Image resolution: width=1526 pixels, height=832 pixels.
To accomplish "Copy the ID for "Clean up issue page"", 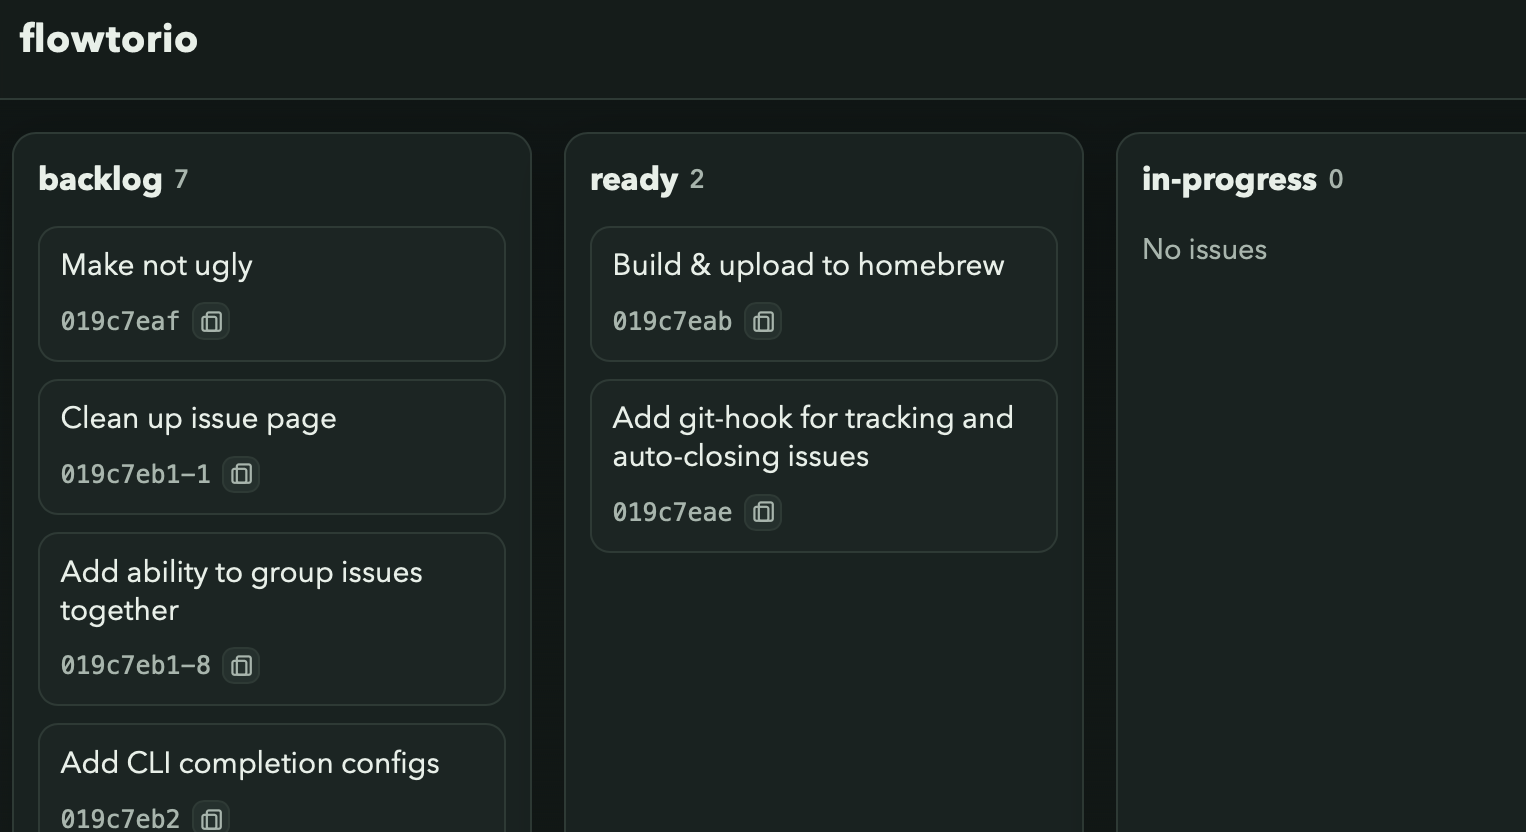I will (x=240, y=474).
